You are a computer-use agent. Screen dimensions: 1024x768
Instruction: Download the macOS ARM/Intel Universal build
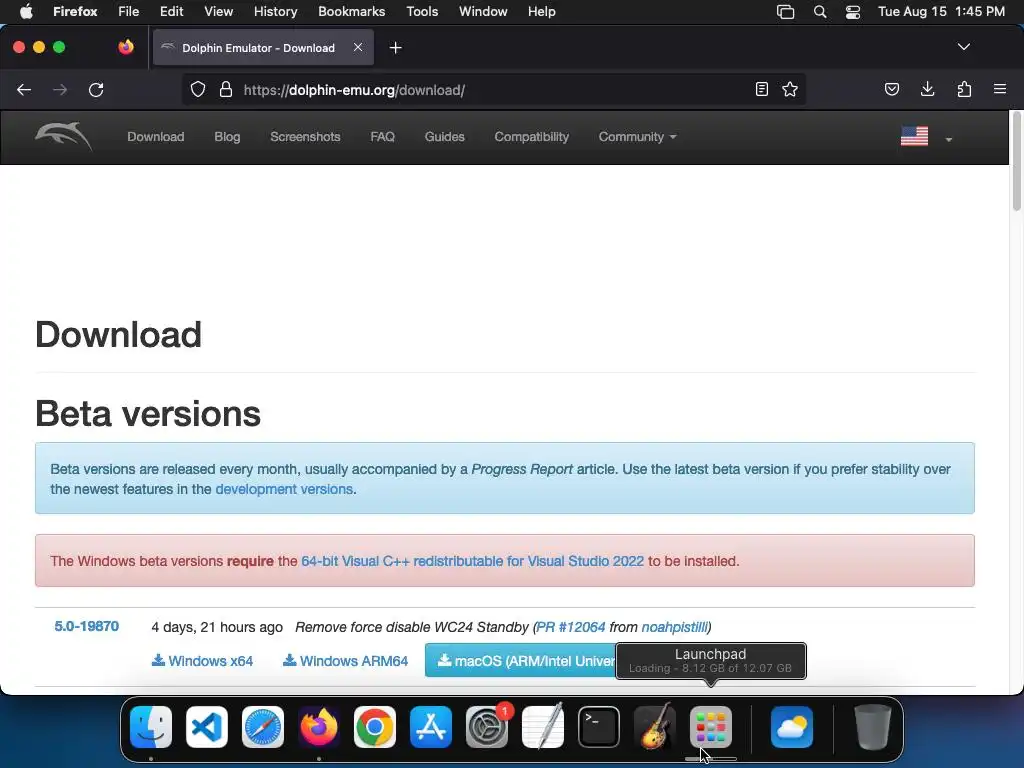coord(520,660)
